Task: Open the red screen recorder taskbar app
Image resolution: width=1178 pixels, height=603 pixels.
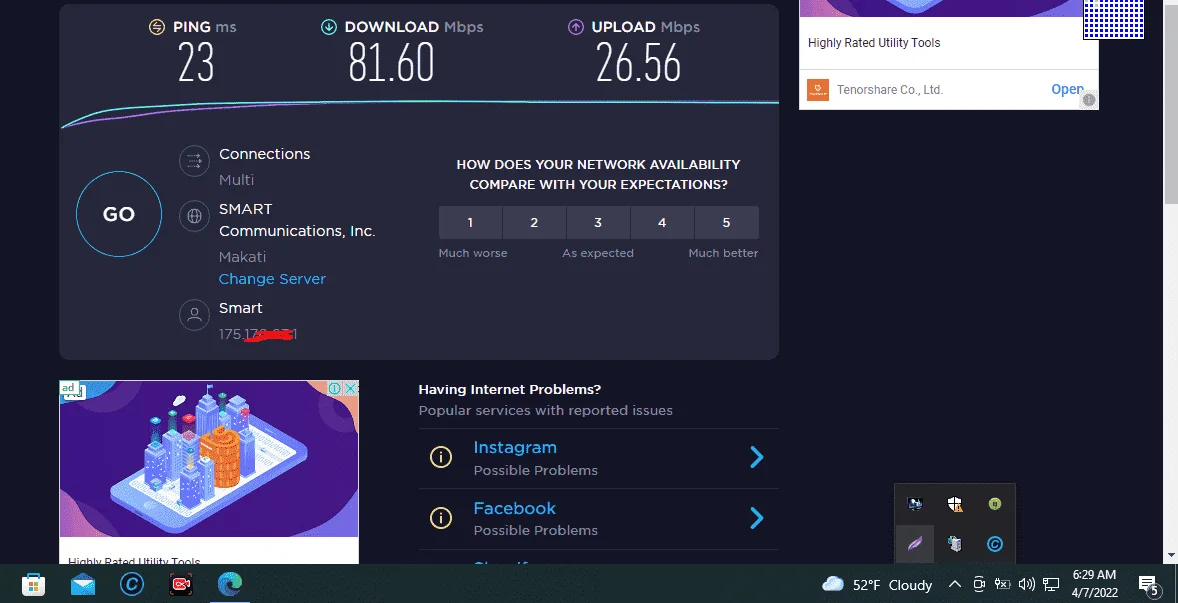Action: click(181, 584)
